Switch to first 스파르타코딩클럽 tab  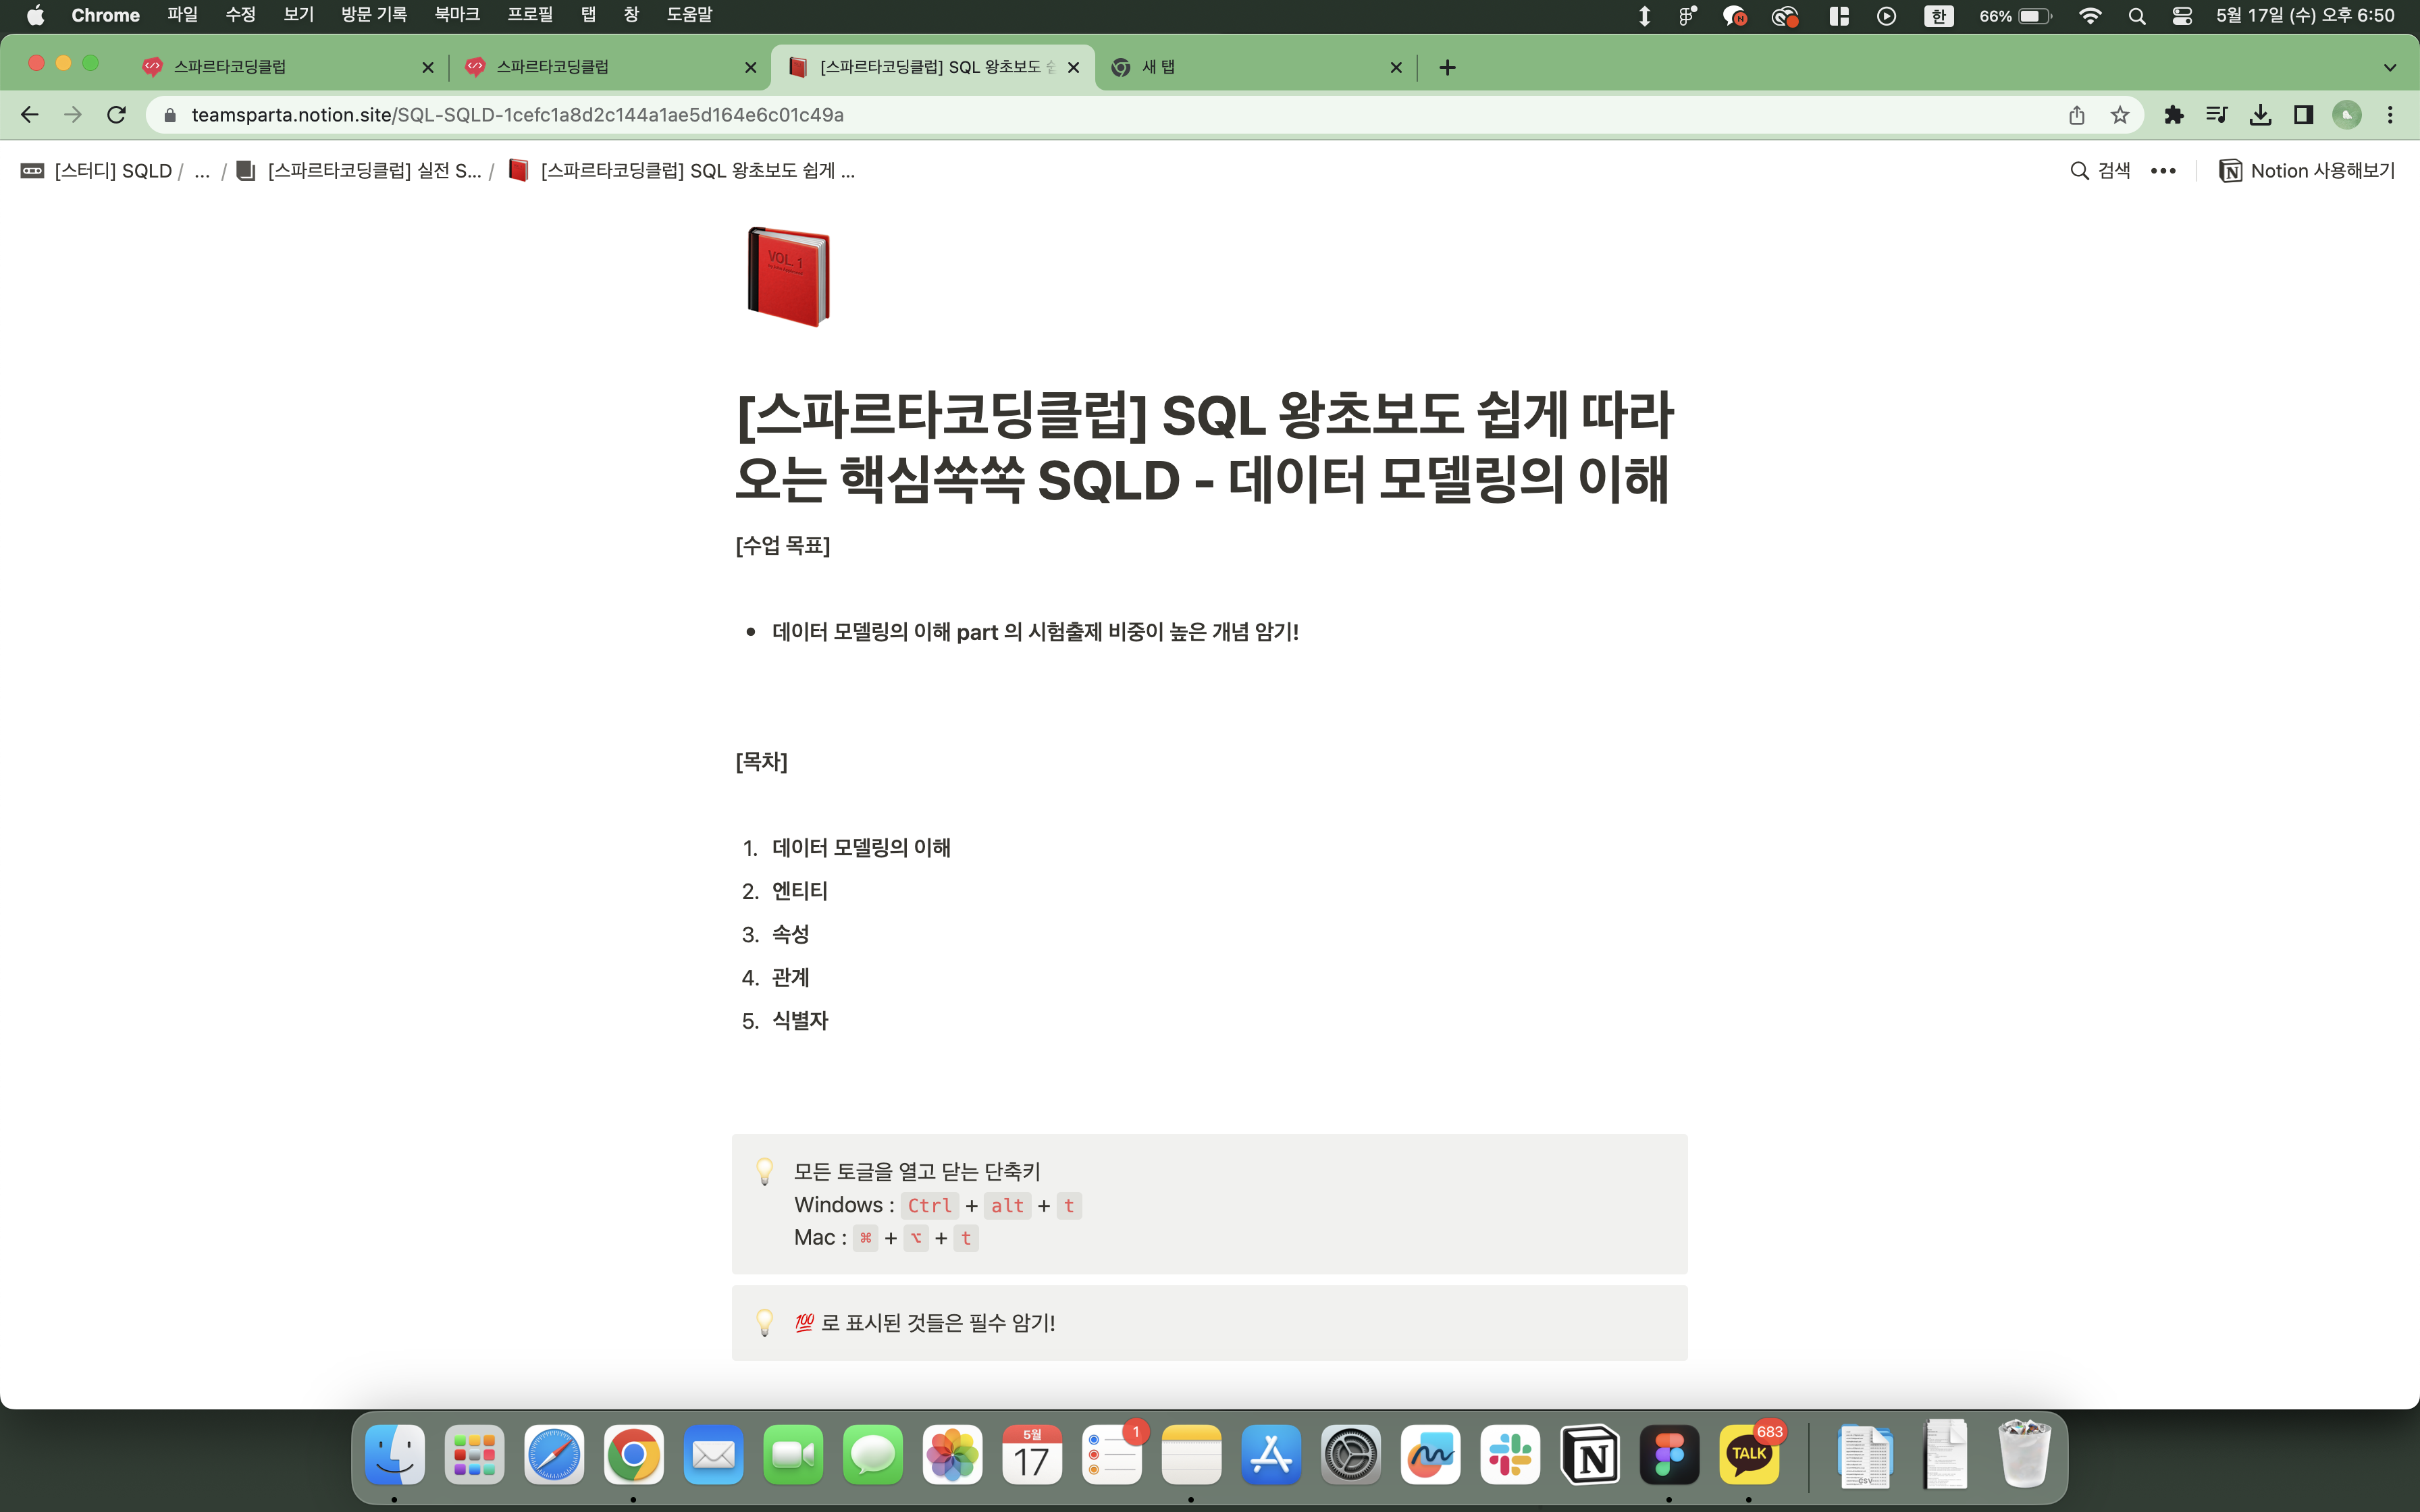pos(285,67)
